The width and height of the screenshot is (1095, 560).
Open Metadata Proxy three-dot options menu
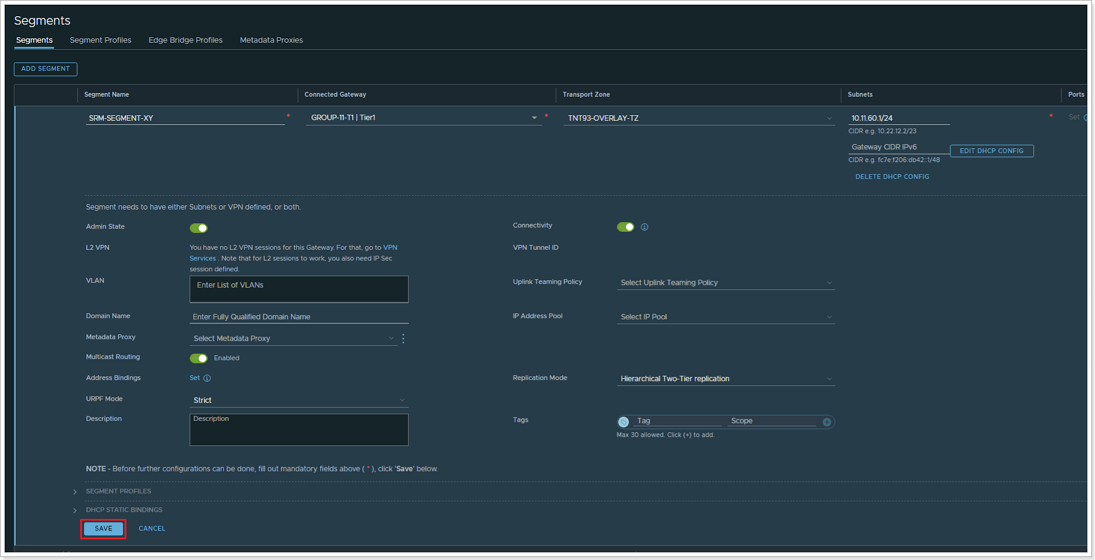coord(403,339)
